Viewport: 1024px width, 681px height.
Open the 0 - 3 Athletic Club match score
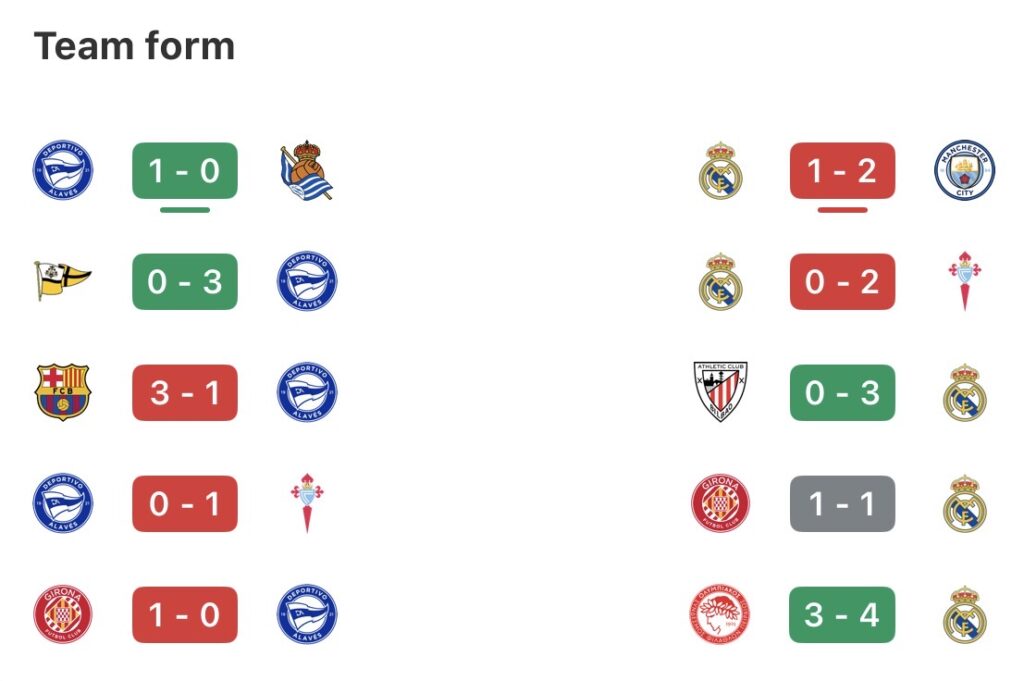tap(842, 392)
